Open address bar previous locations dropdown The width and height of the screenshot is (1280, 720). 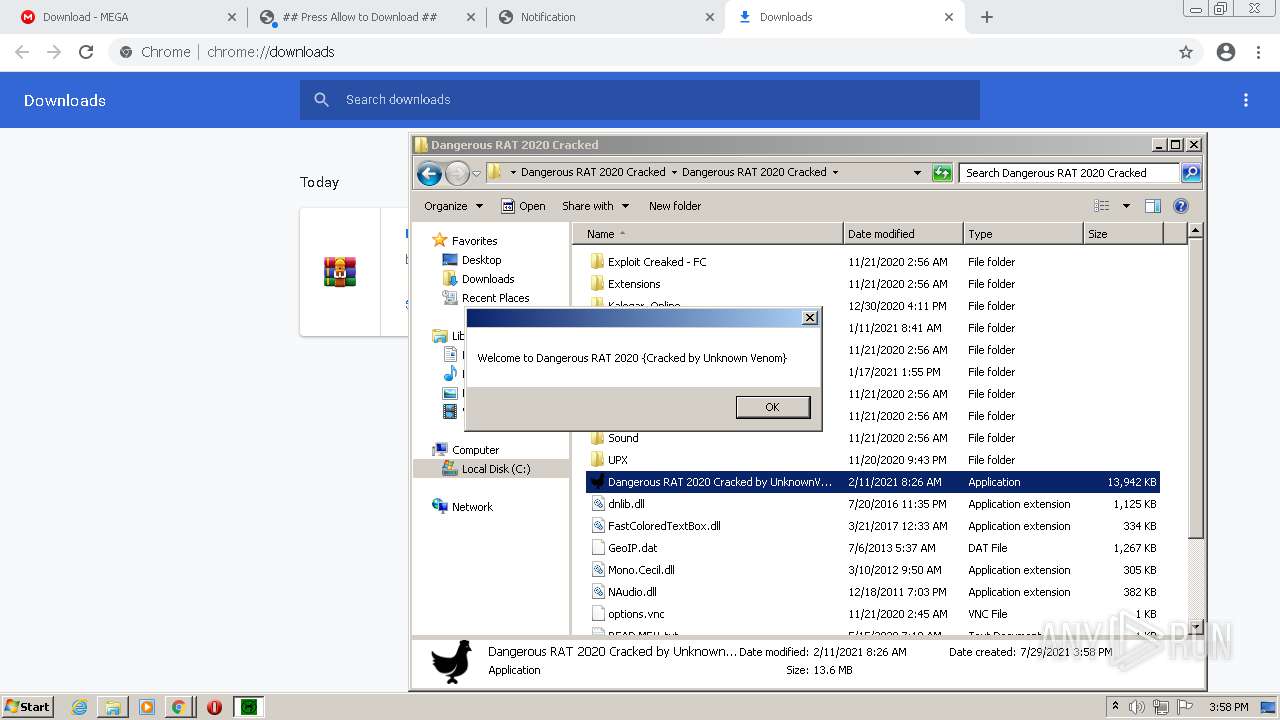[x=917, y=173]
